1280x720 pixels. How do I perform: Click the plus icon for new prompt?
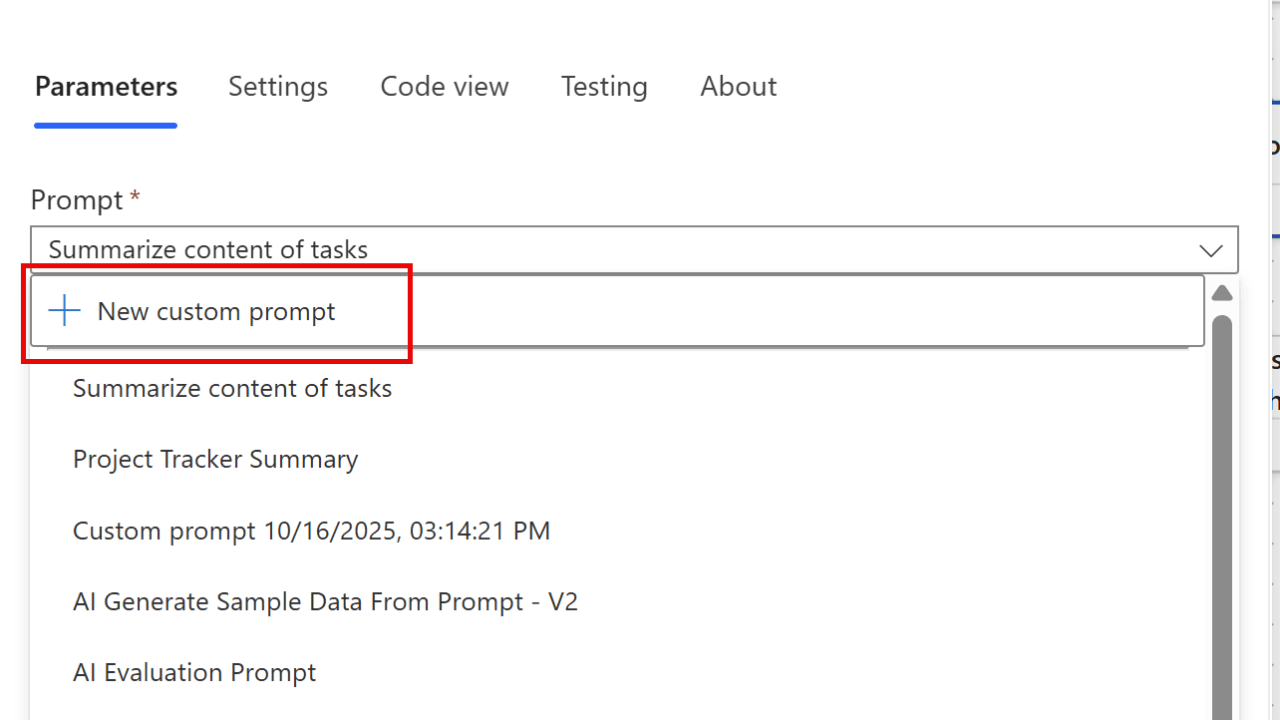(x=65, y=311)
